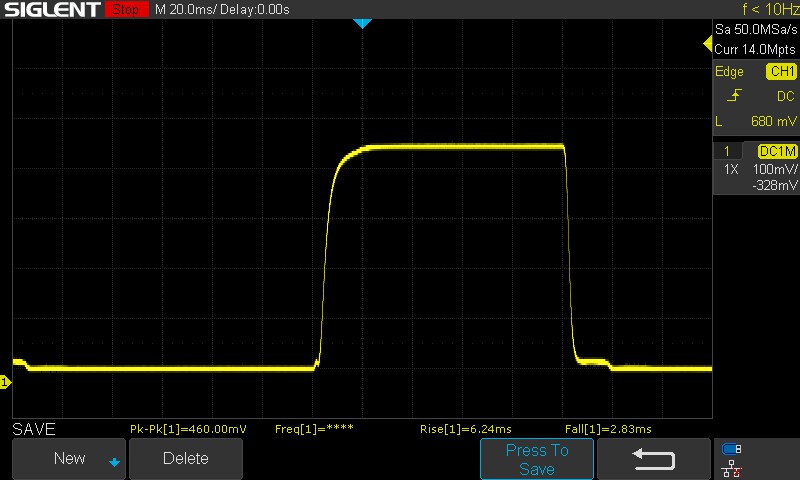Open the New dropdown arrow

click(114, 462)
